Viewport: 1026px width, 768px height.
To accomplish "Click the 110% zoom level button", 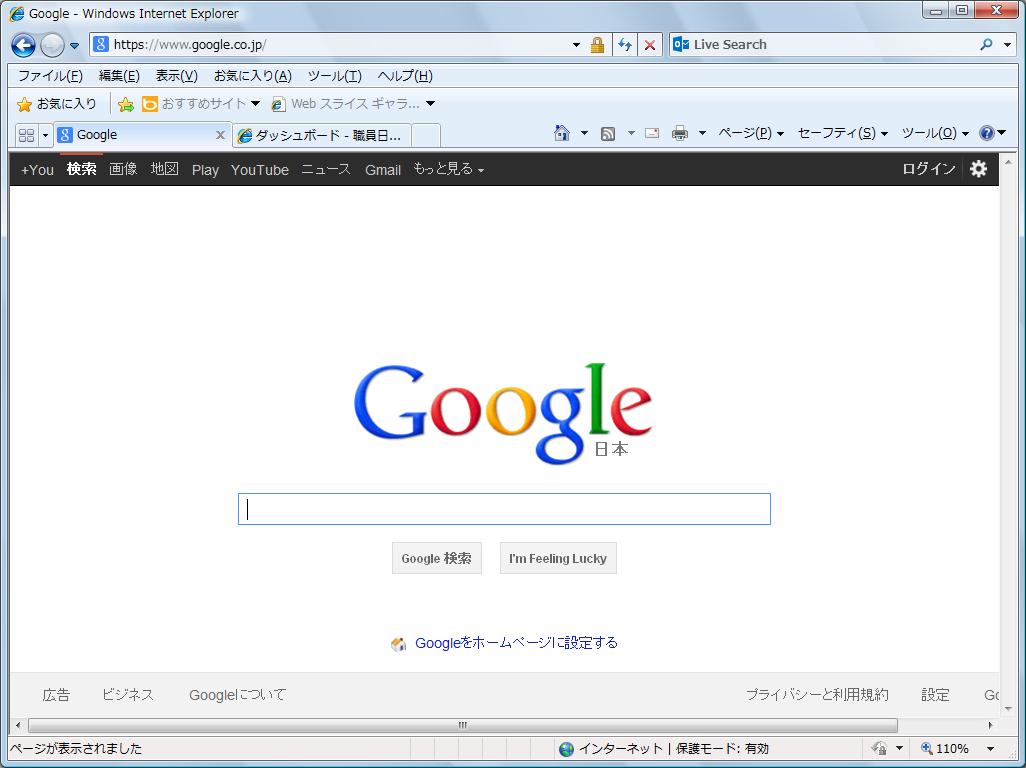I will [944, 748].
